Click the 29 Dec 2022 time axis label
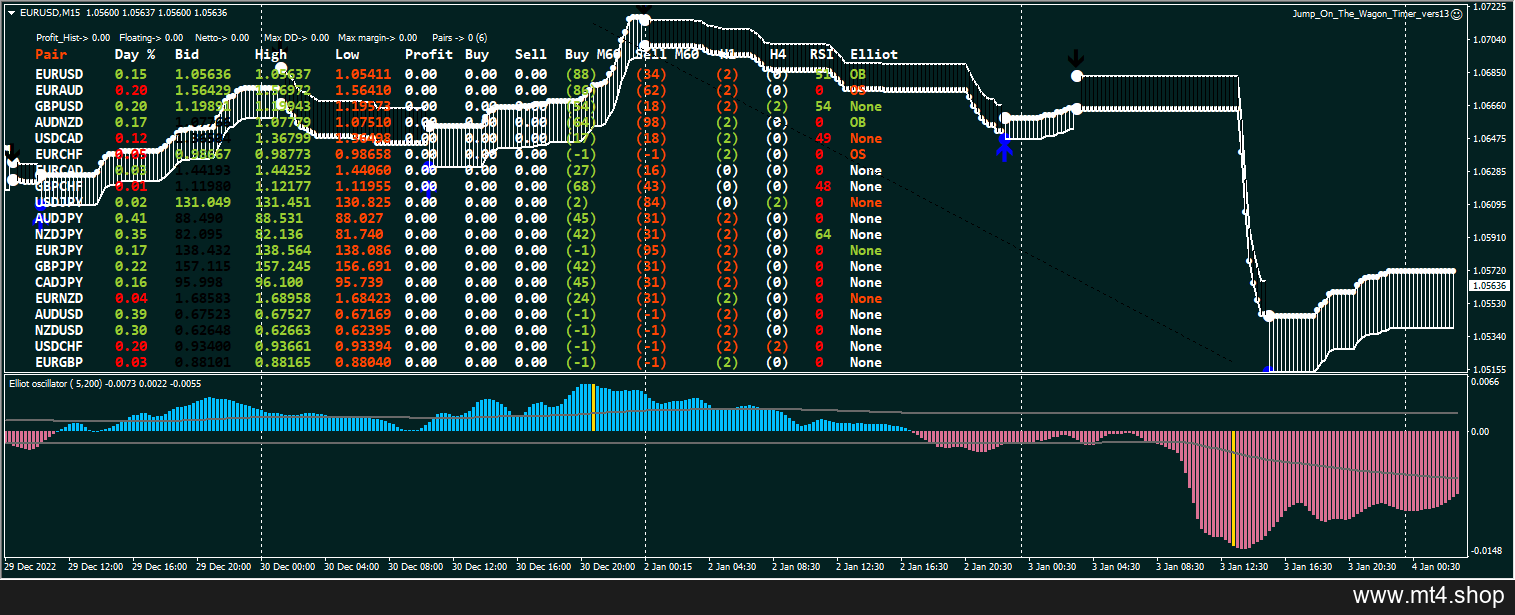The height and width of the screenshot is (615, 1515). pos(30,566)
